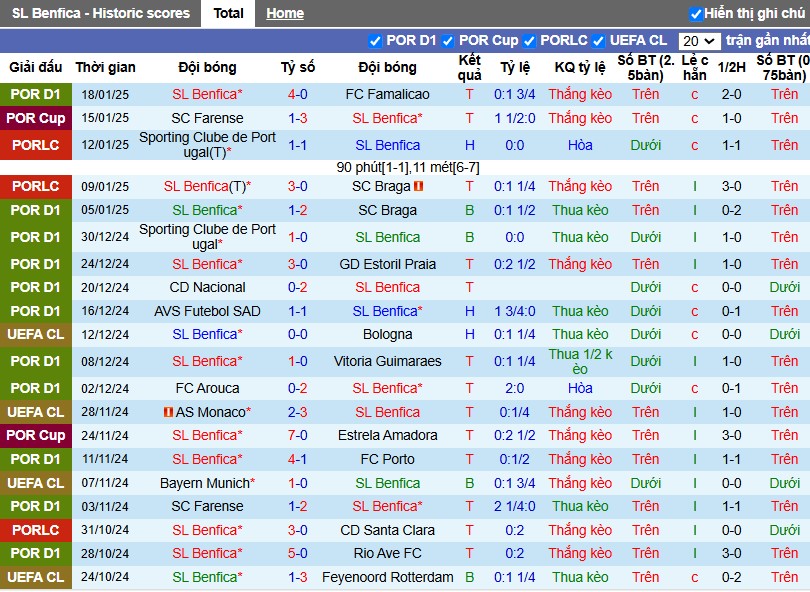Image resolution: width=810 pixels, height=592 pixels.
Task: Click the UEFA CL badge for 12/12/24
Action: pyautogui.click(x=36, y=334)
